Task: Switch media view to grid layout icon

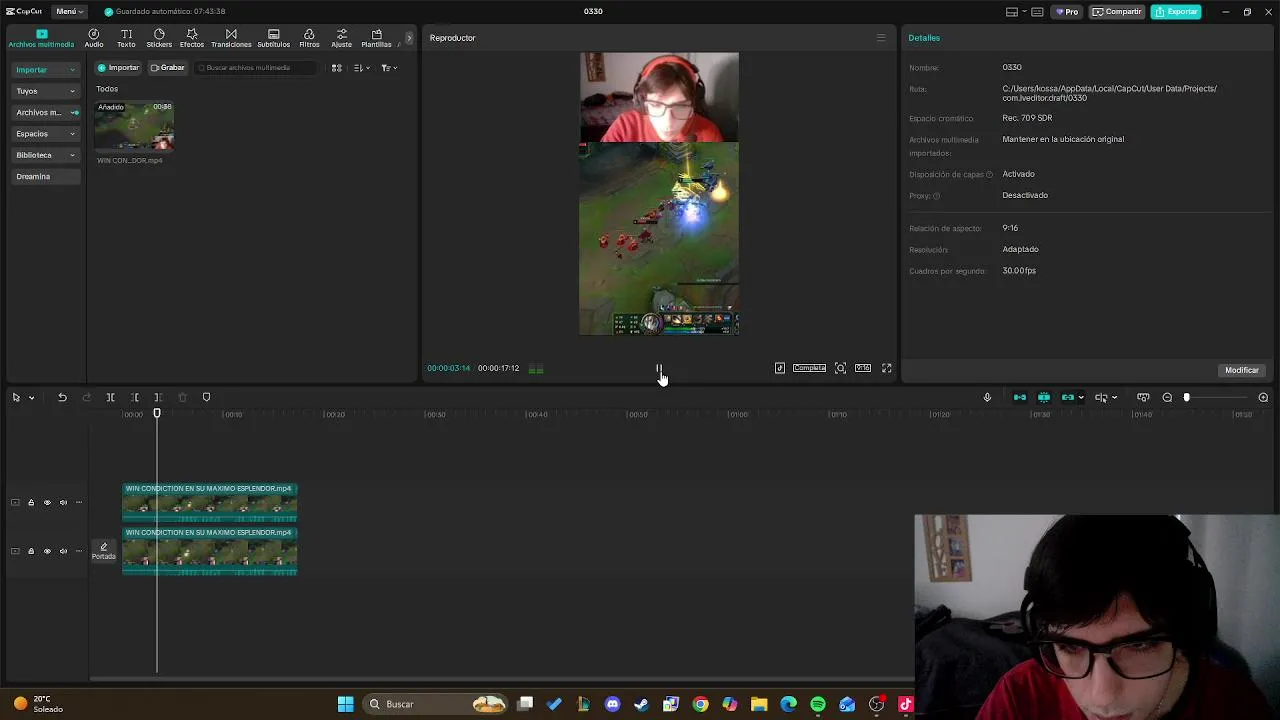Action: click(337, 68)
